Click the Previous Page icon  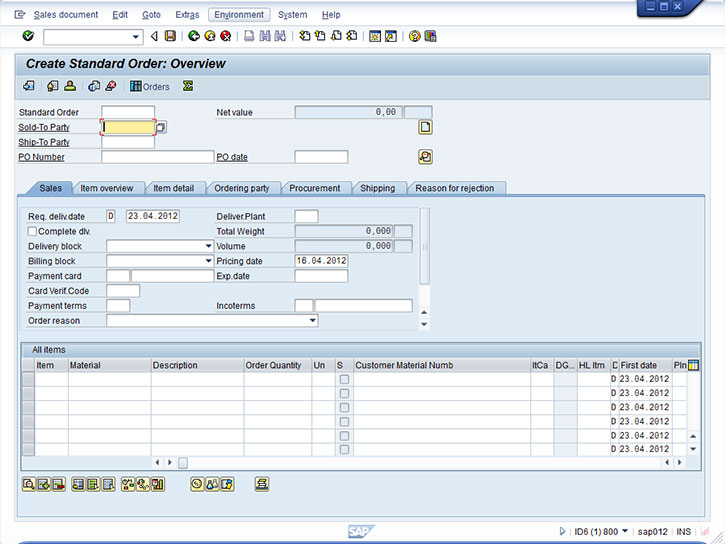tap(320, 36)
